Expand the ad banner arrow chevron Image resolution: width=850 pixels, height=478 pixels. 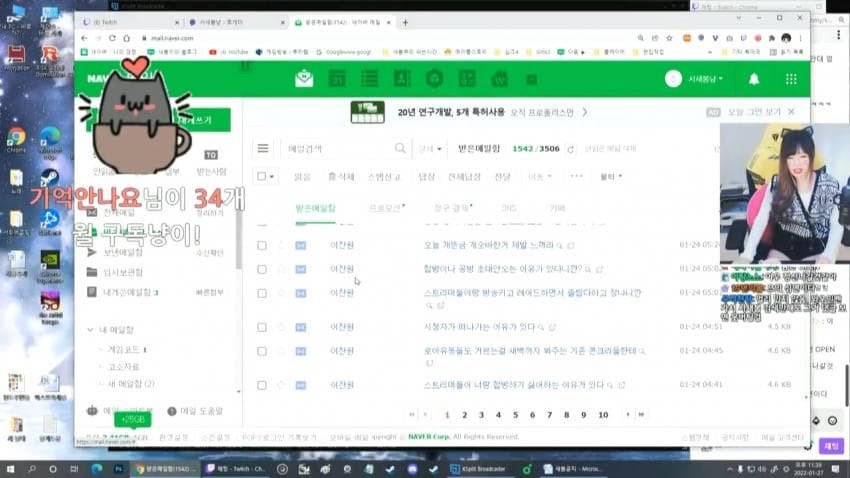pos(584,112)
